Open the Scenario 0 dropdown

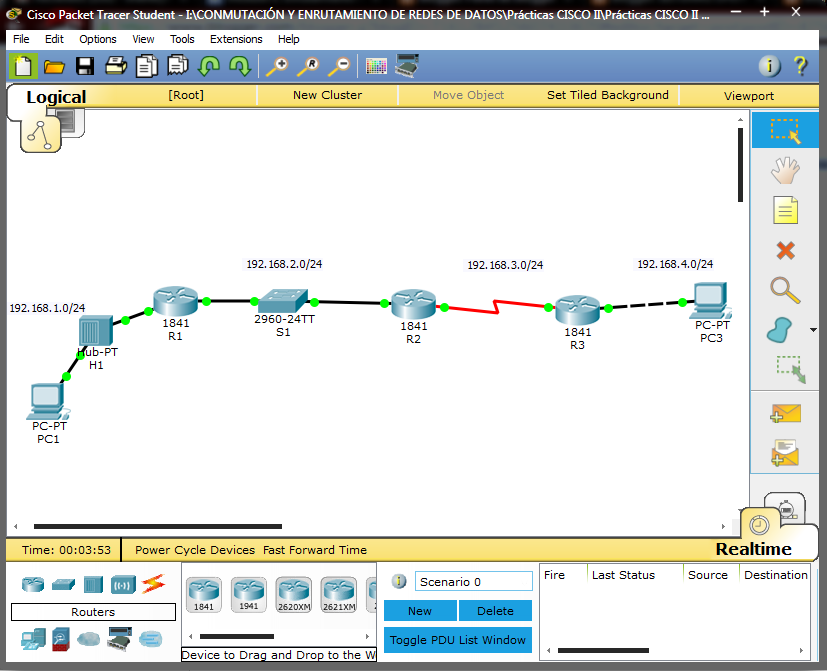(523, 580)
